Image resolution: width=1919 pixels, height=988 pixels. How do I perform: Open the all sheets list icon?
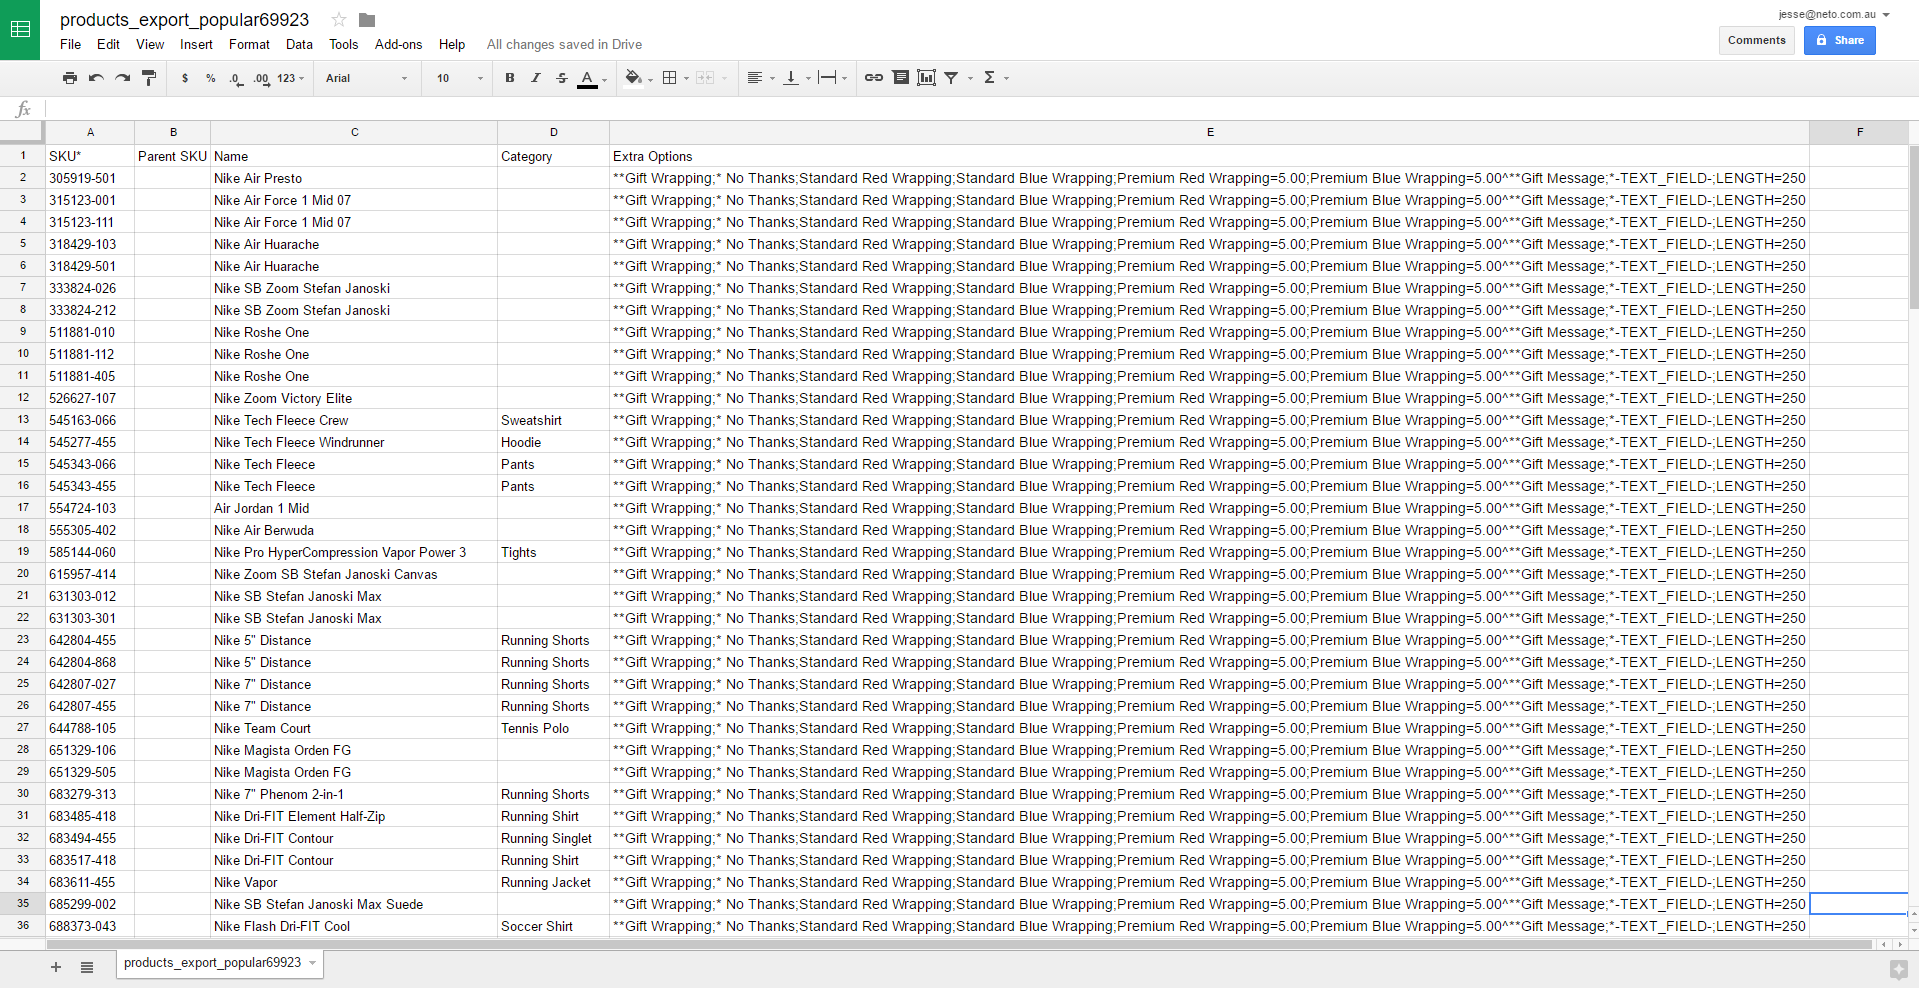click(x=87, y=967)
